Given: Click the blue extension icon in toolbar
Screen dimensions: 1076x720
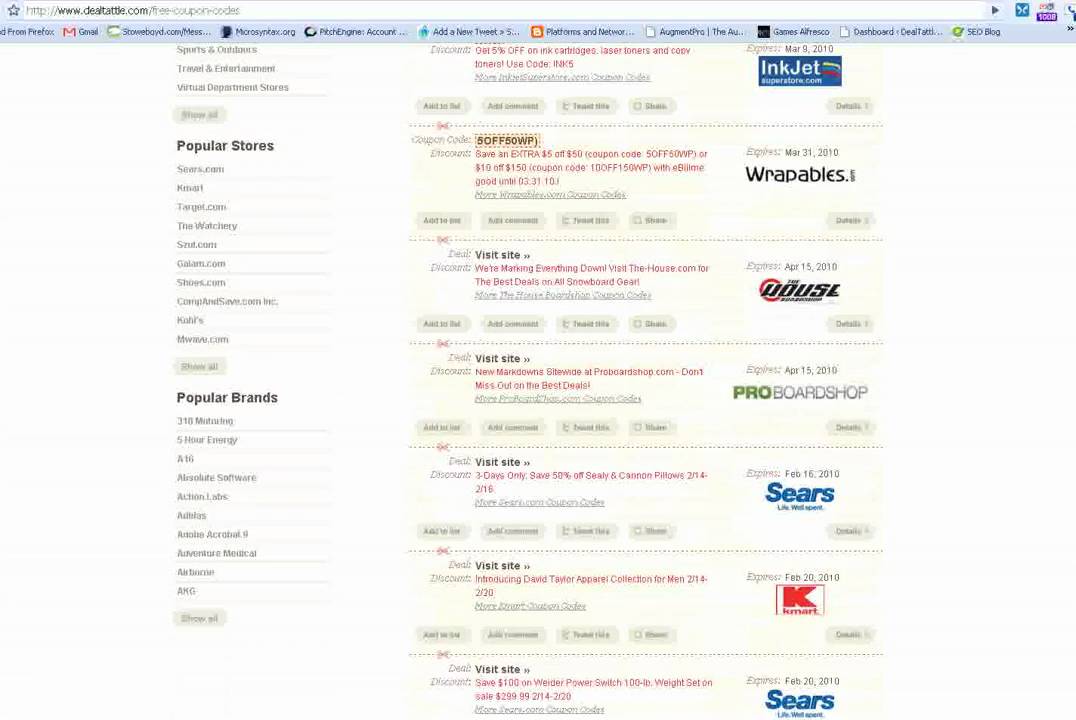Looking at the screenshot, I should tap(1022, 10).
